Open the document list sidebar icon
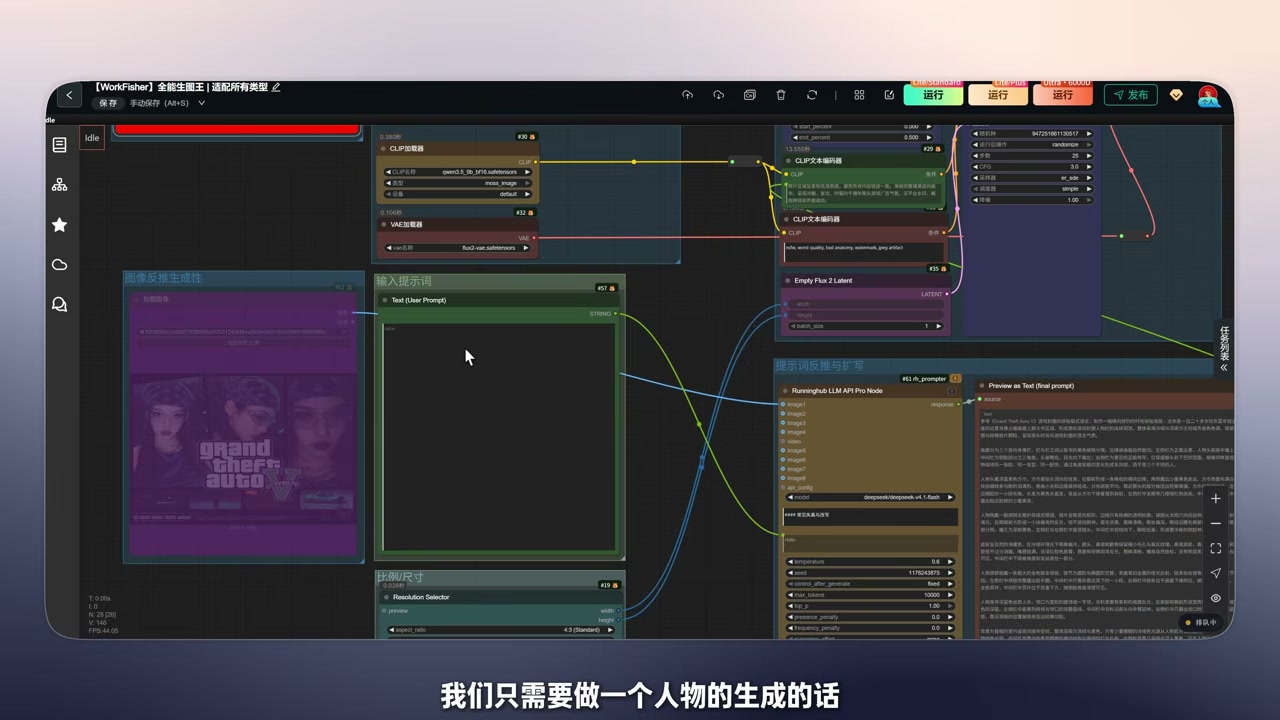This screenshot has height=720, width=1280. (x=60, y=145)
